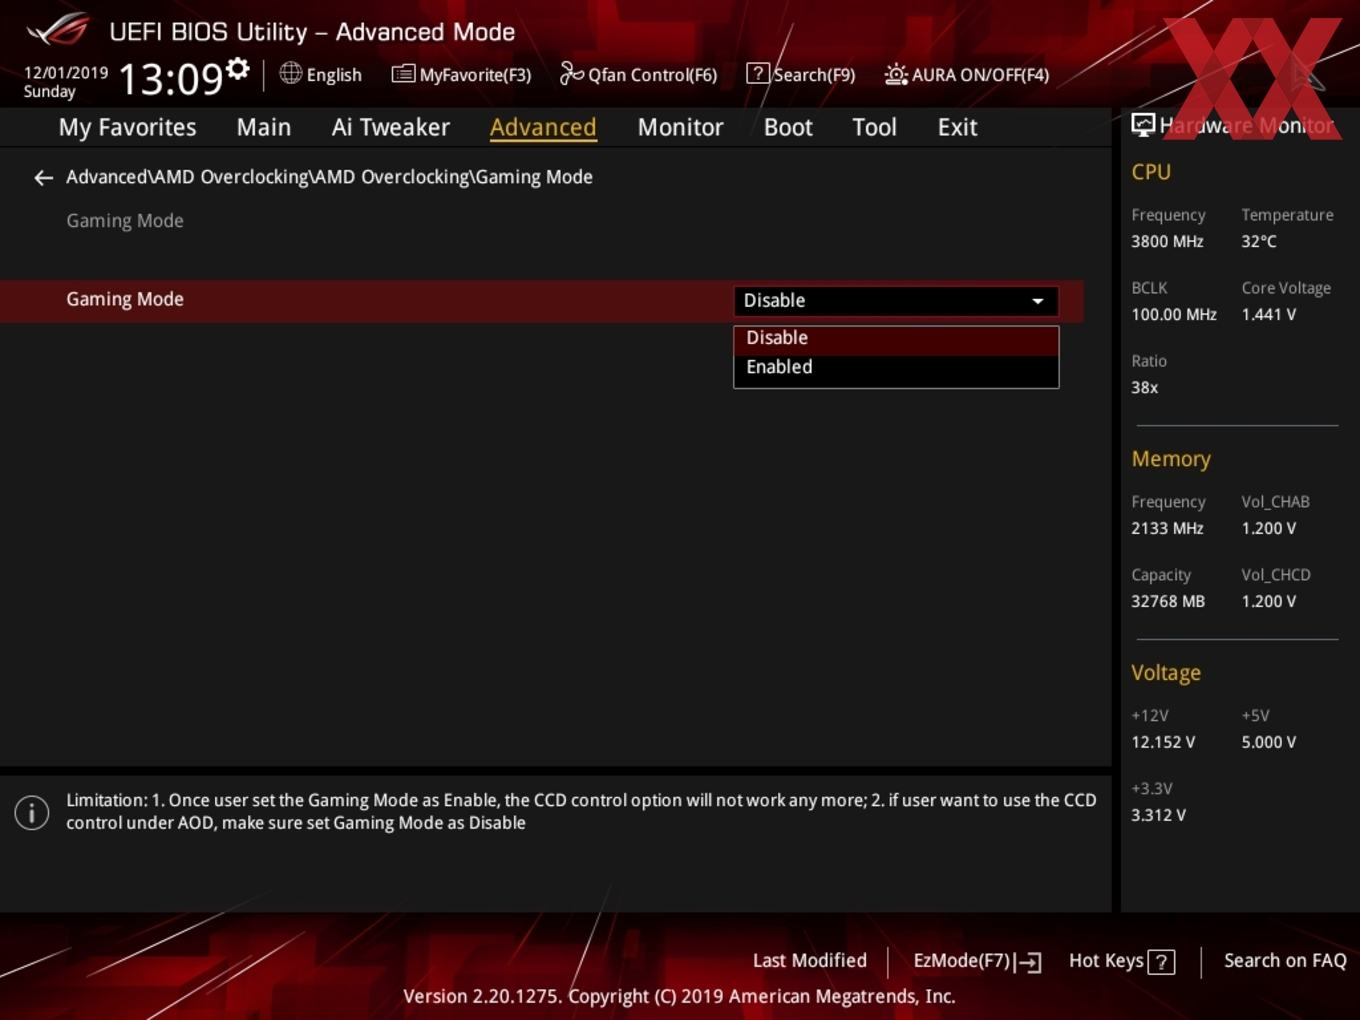1360x1020 pixels.
Task: Click the MyFavorite(F3) label
Action: tap(475, 75)
